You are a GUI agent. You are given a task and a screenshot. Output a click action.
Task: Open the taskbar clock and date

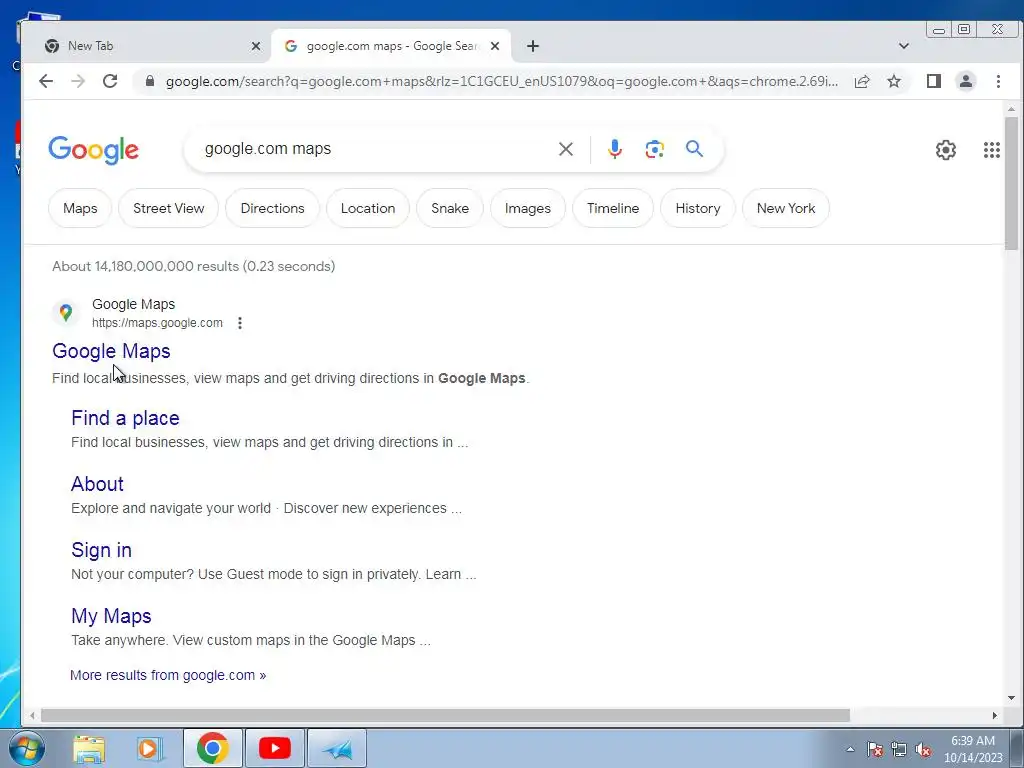[973, 749]
